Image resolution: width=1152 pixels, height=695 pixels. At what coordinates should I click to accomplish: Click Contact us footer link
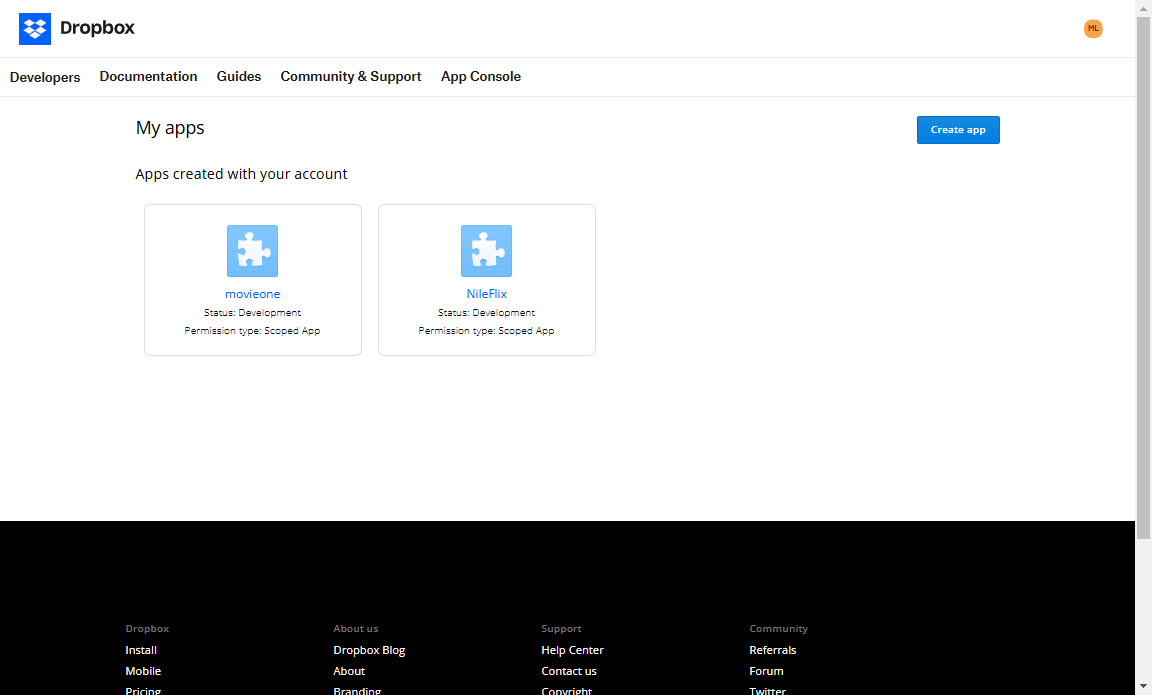569,671
